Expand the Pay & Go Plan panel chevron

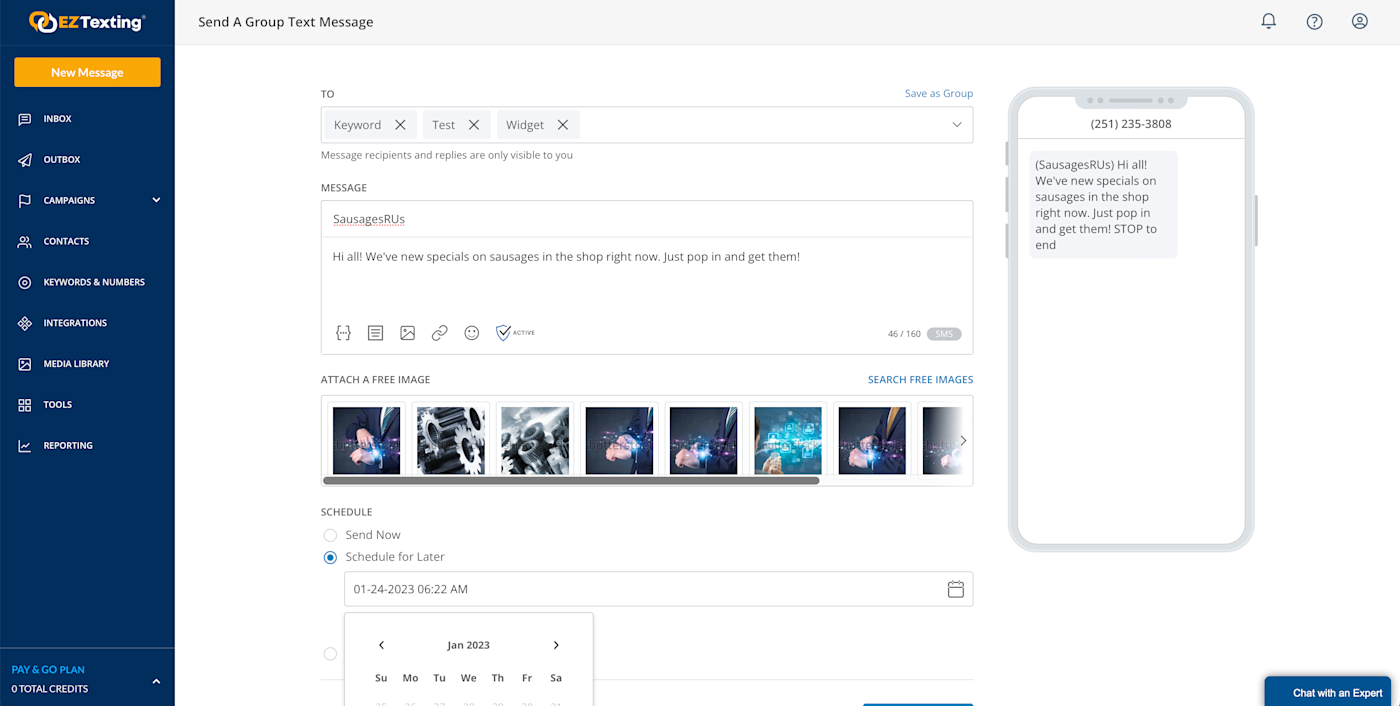156,681
